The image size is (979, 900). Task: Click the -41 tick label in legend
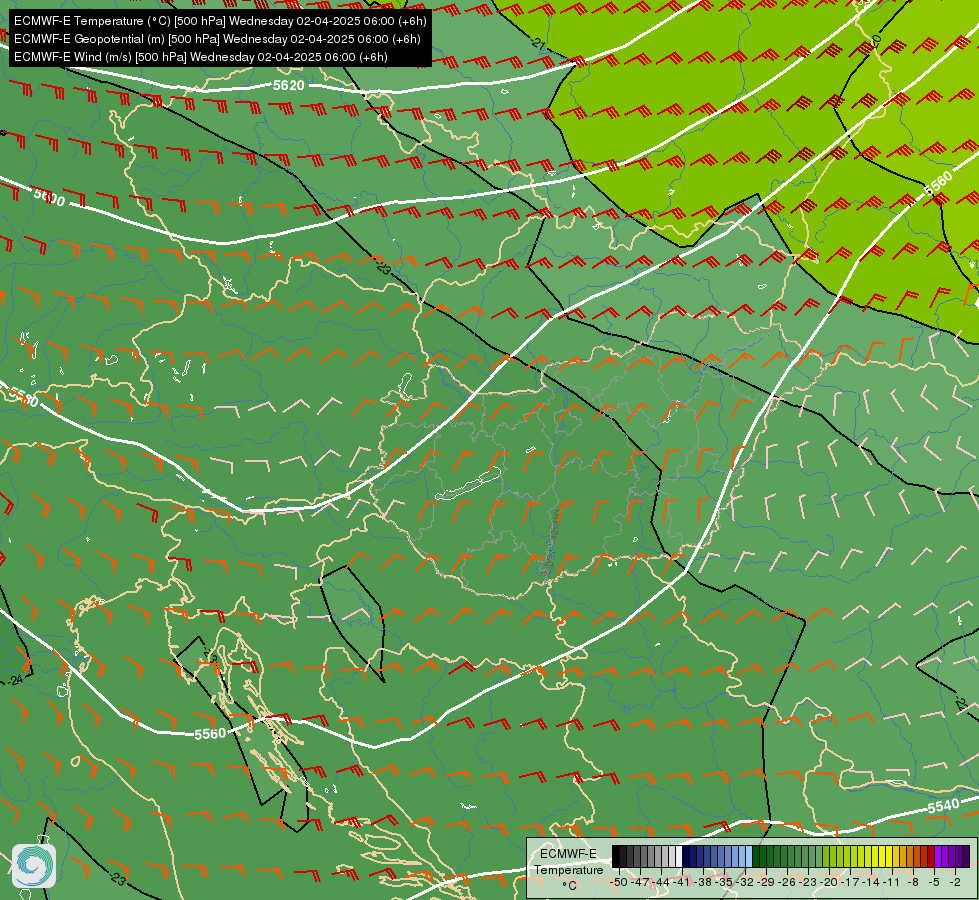[x=682, y=882]
